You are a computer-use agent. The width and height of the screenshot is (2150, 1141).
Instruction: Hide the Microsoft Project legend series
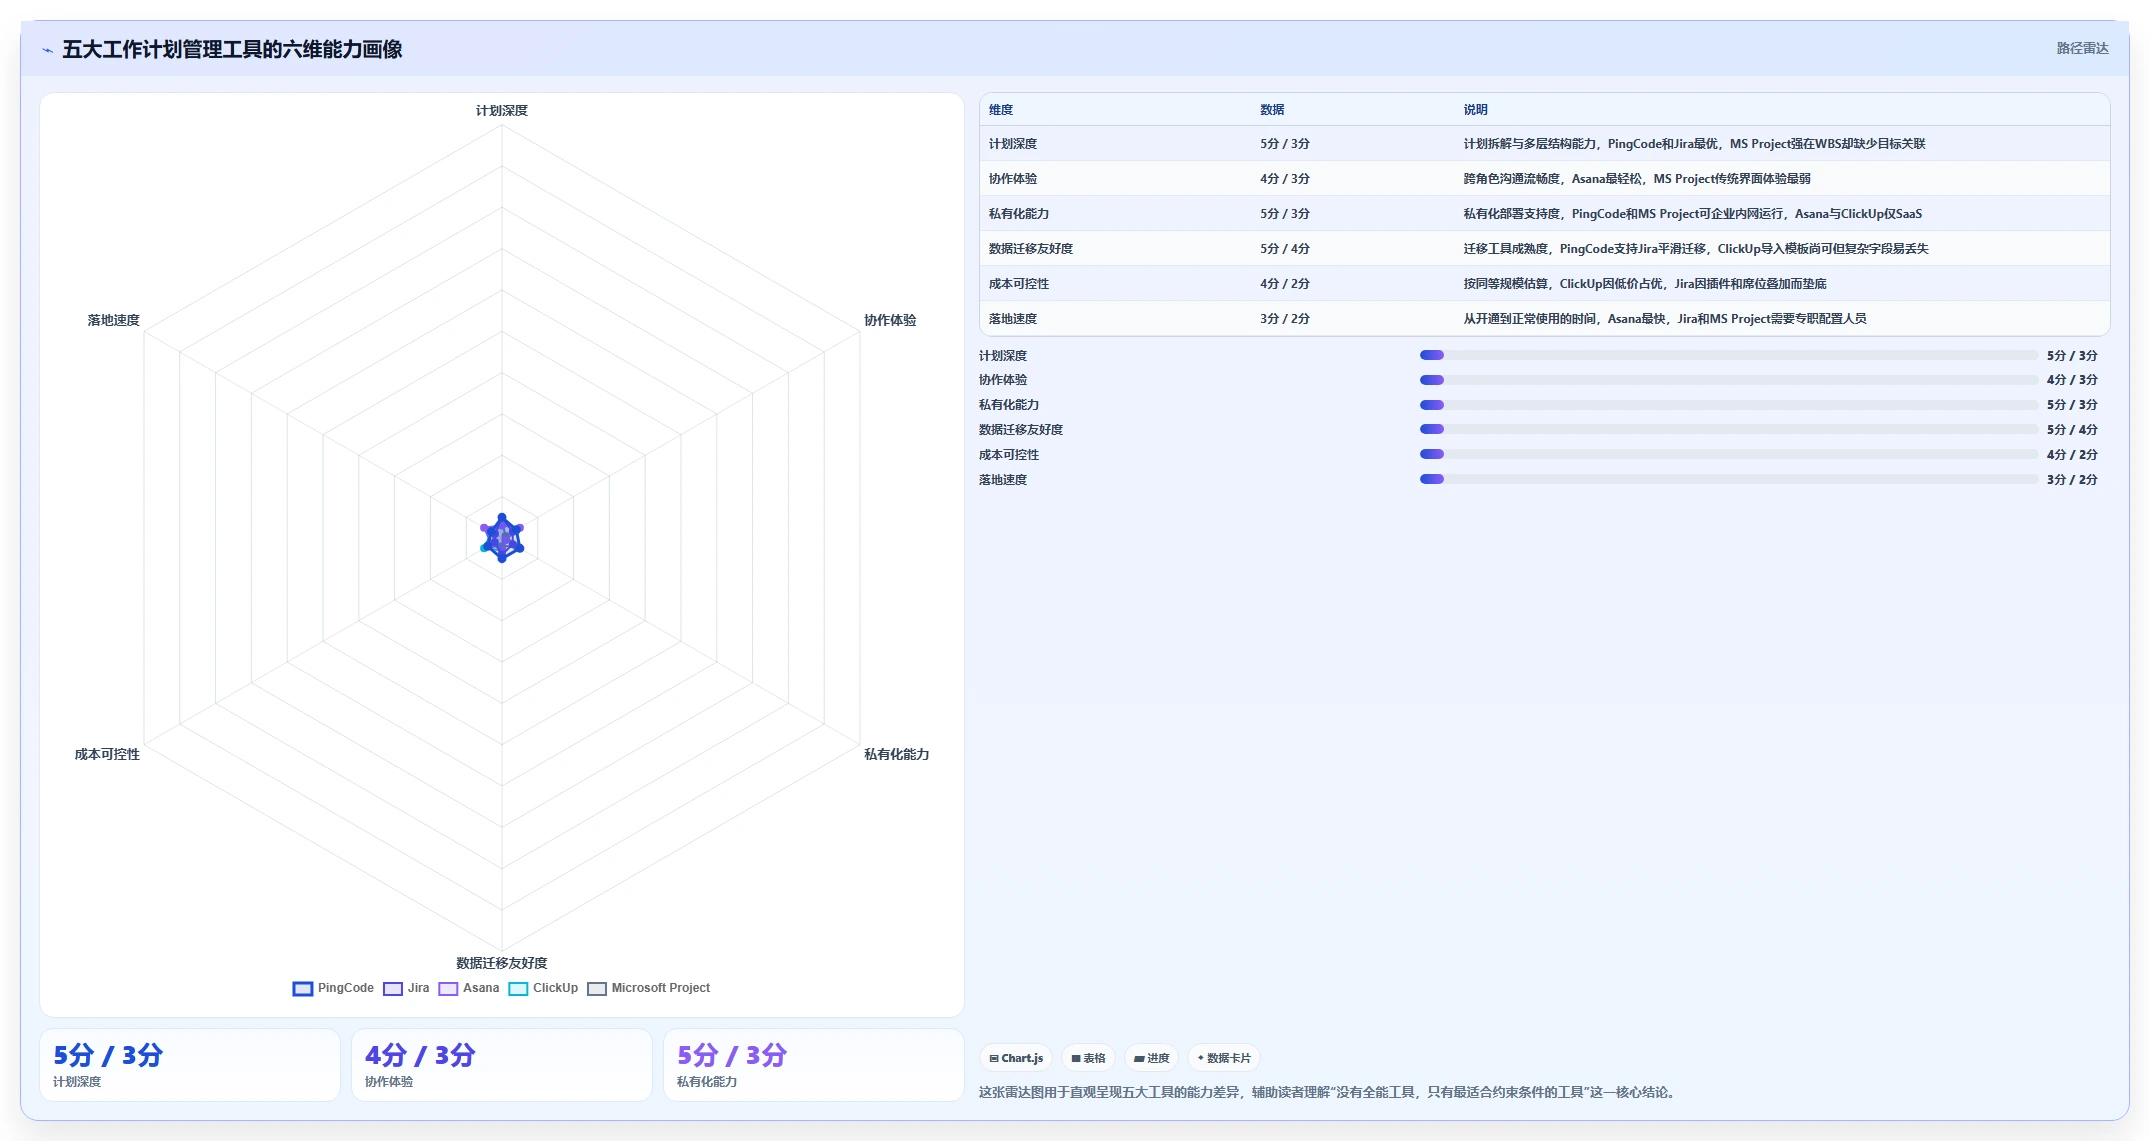(649, 988)
